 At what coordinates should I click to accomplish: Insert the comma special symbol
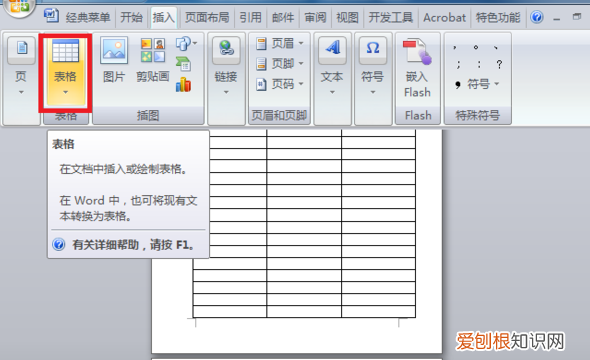click(x=455, y=47)
